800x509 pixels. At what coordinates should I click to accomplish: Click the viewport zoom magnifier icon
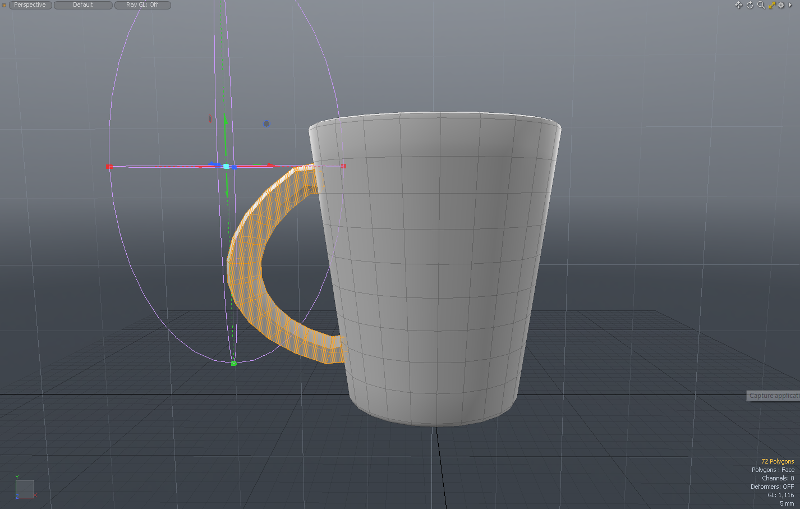coord(760,5)
